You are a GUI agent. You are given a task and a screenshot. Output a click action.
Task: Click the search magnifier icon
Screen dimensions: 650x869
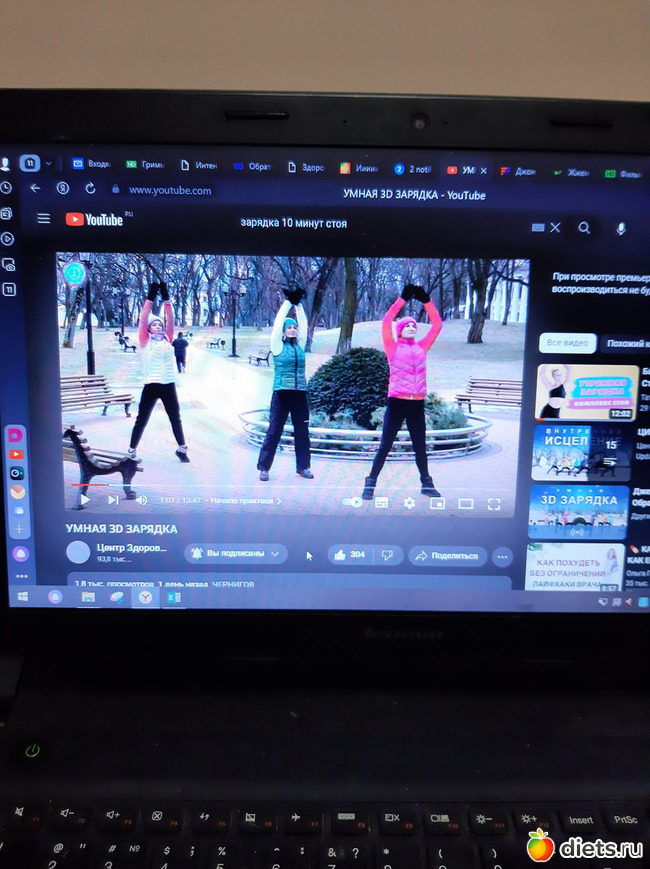(584, 228)
